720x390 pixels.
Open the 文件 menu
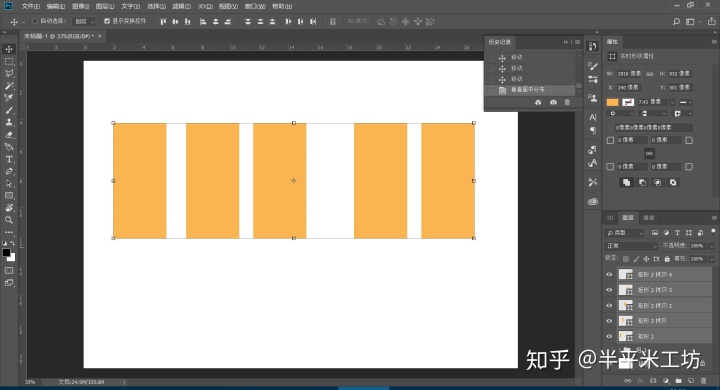click(x=31, y=6)
